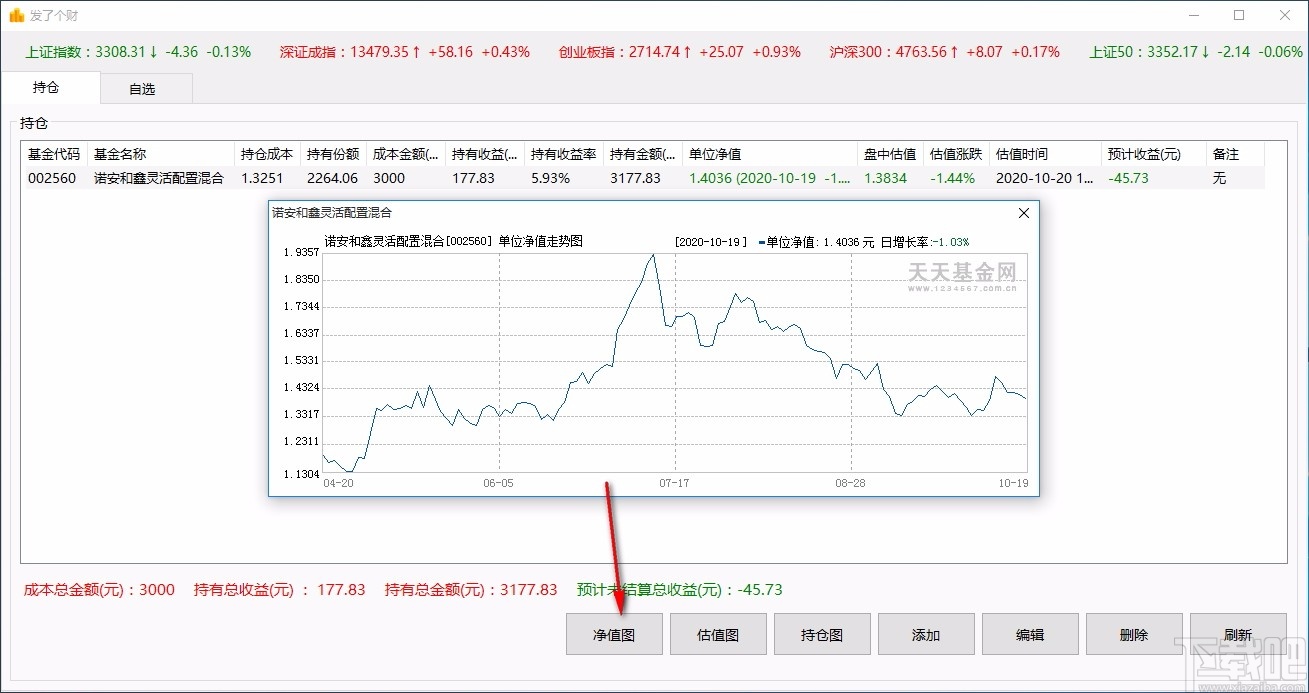This screenshot has width=1309, height=693.
Task: Switch to the 自选 tab
Action: pyautogui.click(x=145, y=88)
